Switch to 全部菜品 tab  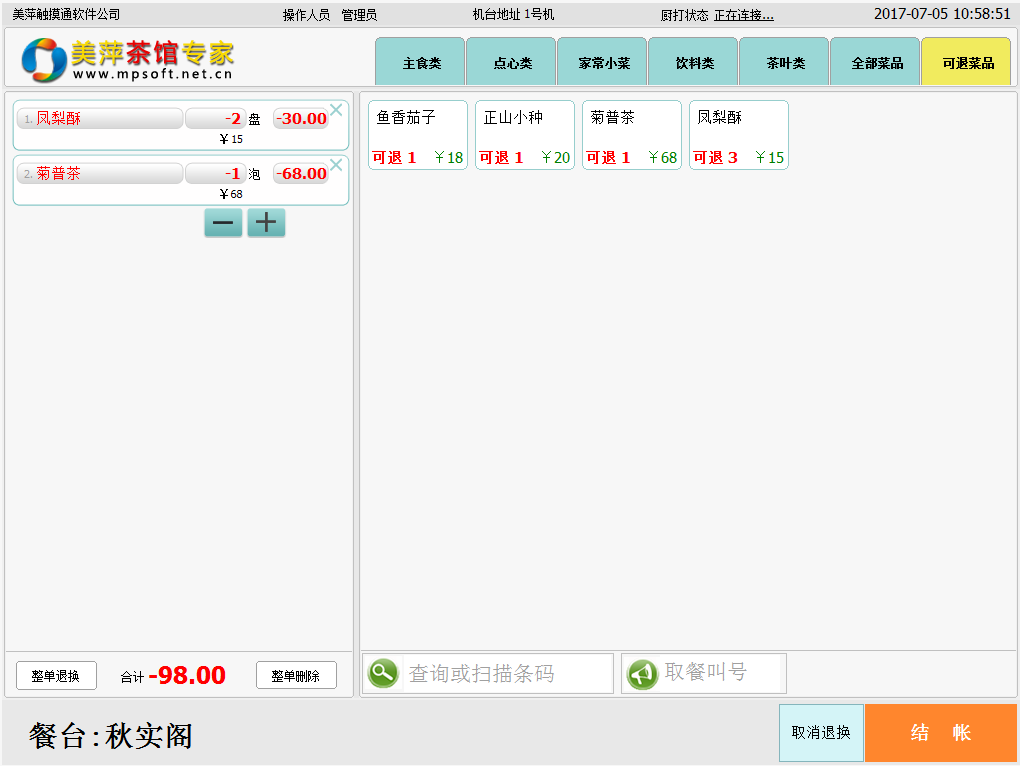click(876, 63)
